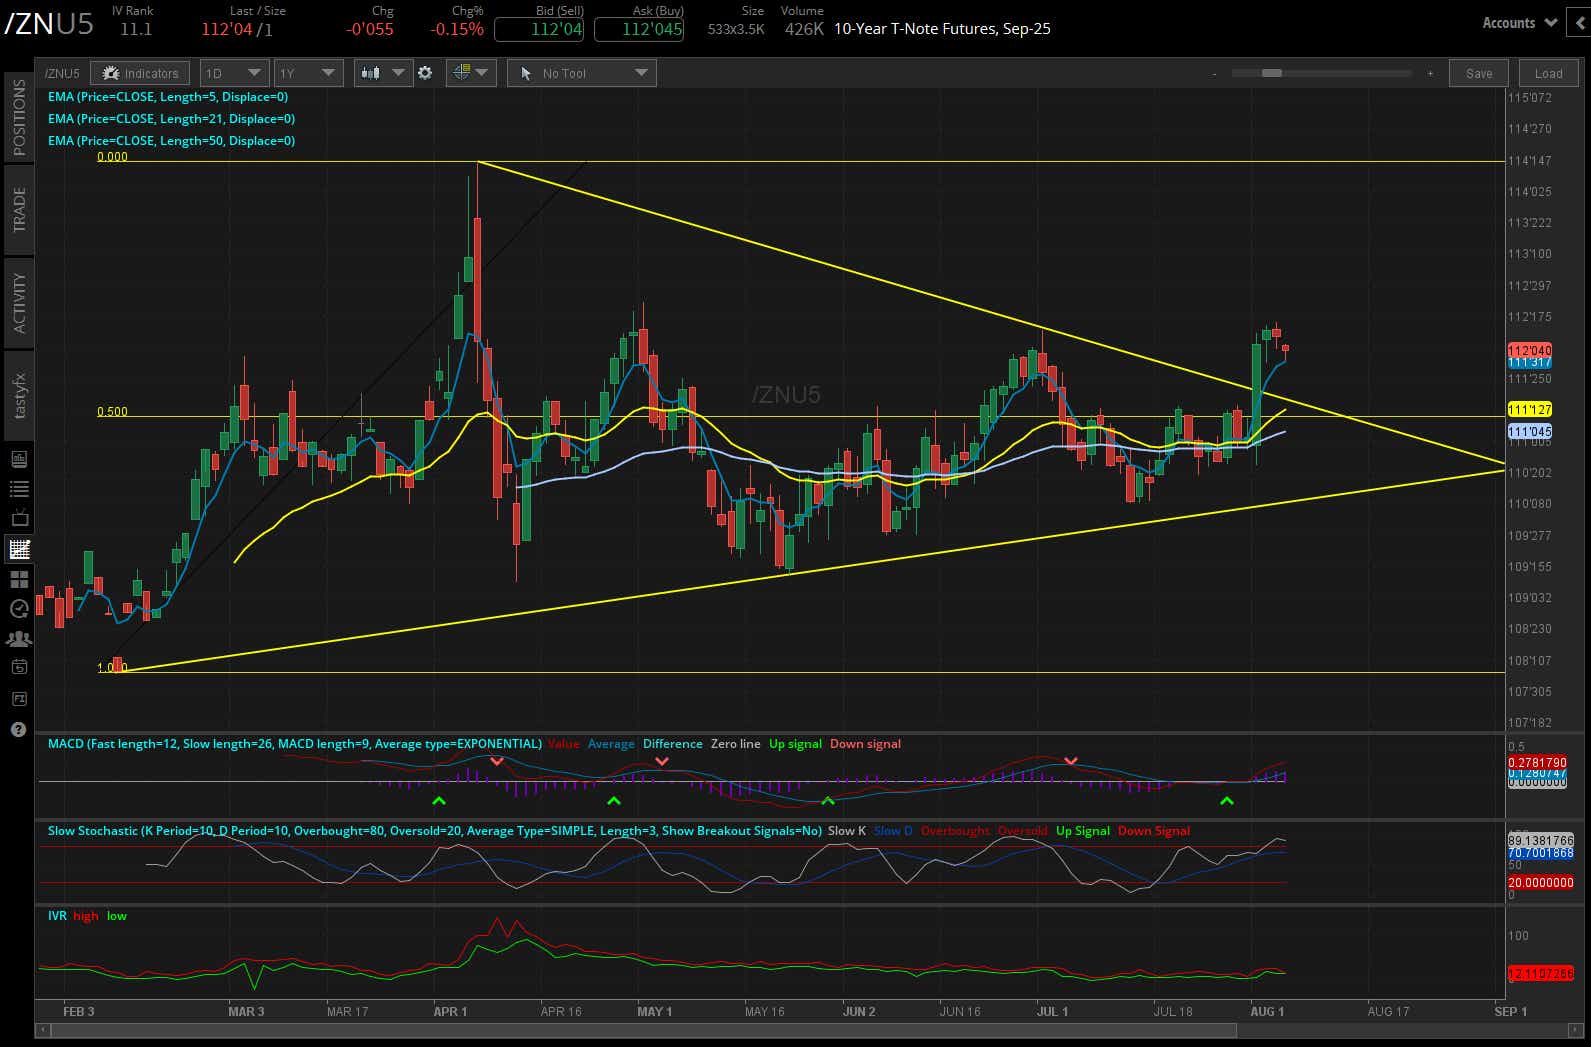Click the Save chart button
The image size is (1591, 1047).
click(1479, 73)
